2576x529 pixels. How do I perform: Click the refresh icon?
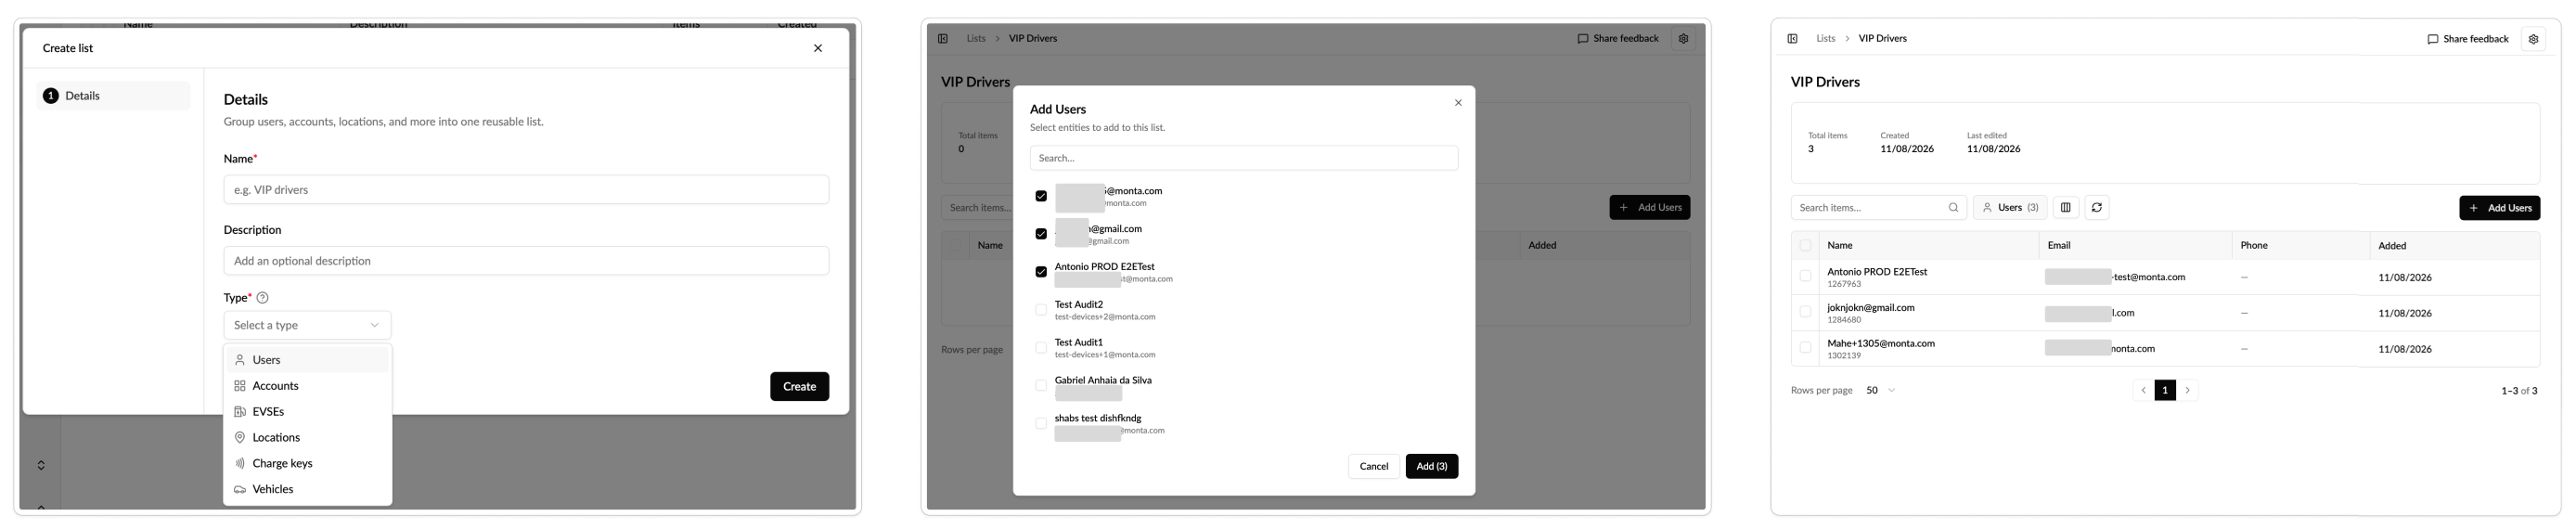click(x=2096, y=208)
